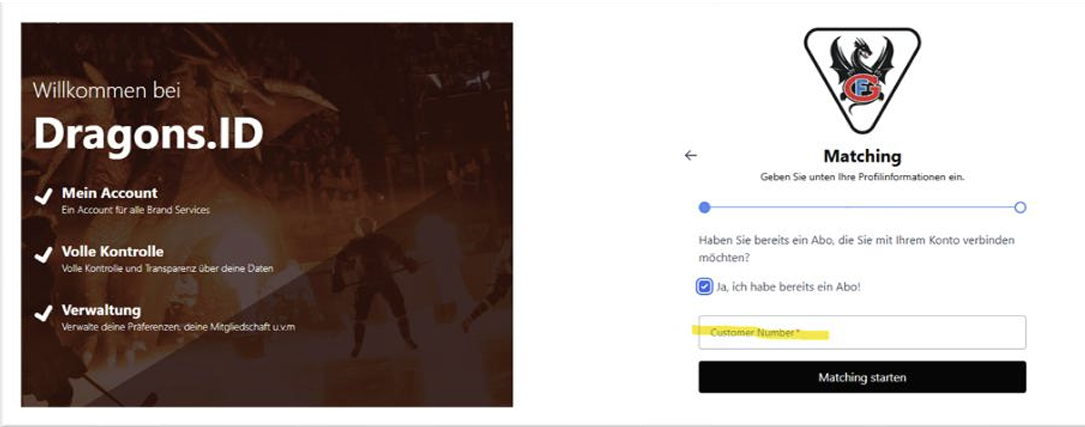
Task: Click the back arrow beside Matching
Action: 691,156
